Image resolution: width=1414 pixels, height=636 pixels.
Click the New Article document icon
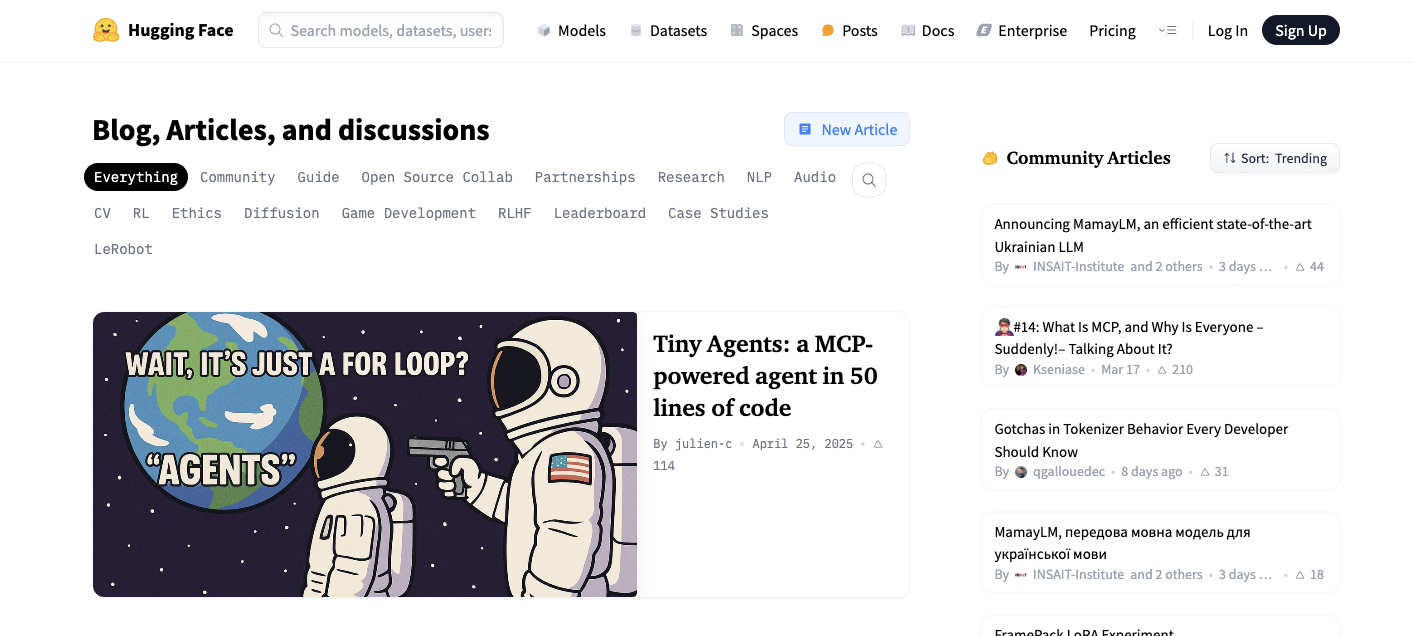pyautogui.click(x=805, y=129)
